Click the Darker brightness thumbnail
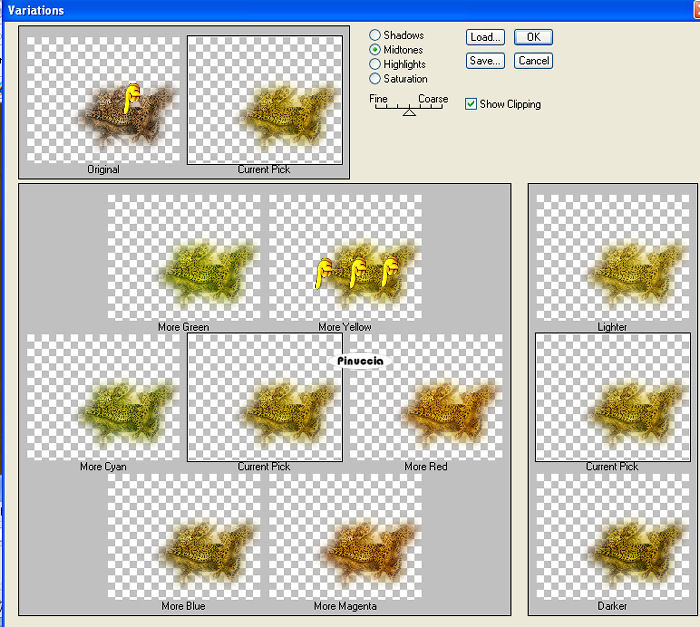This screenshot has height=627, width=700. pos(612,536)
